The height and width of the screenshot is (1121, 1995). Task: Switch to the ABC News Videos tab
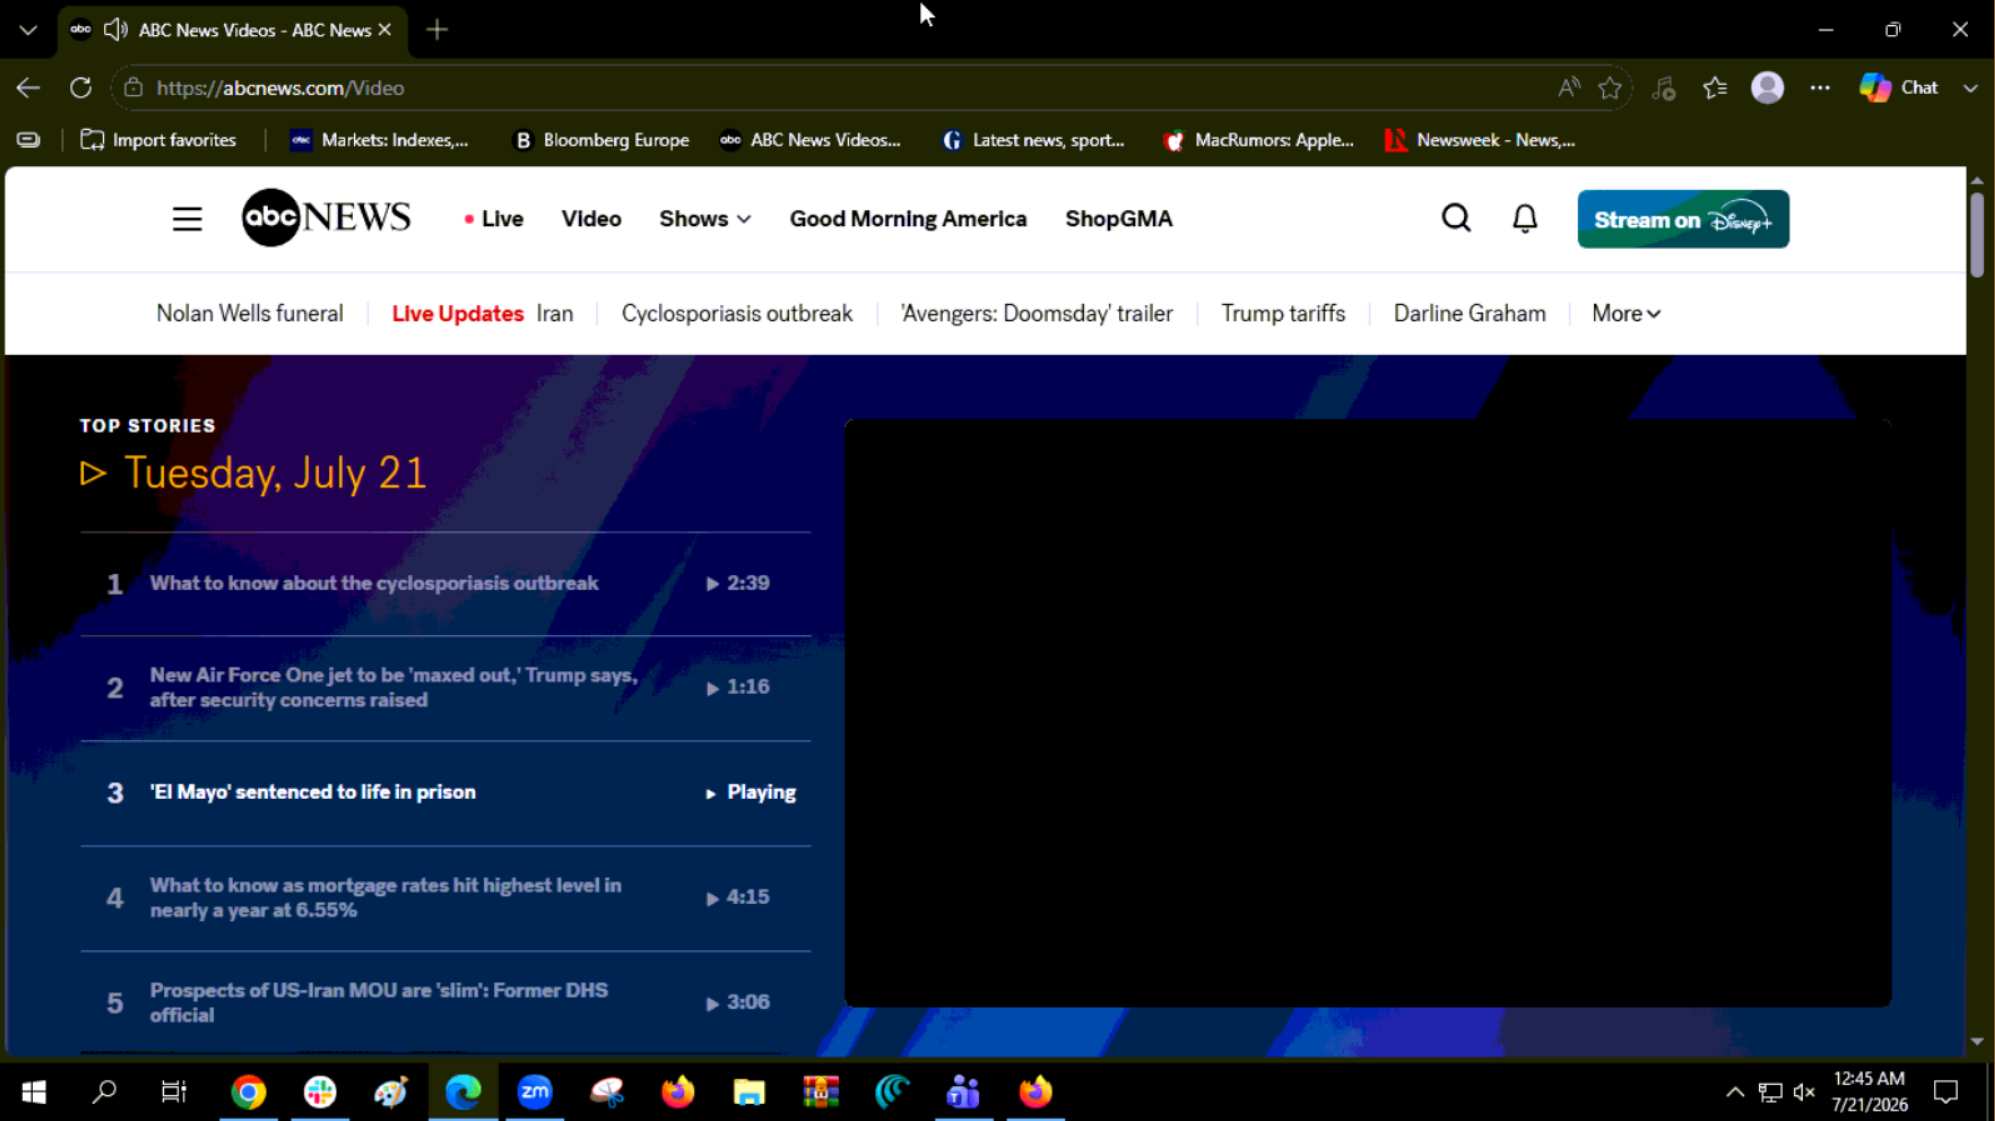[233, 30]
